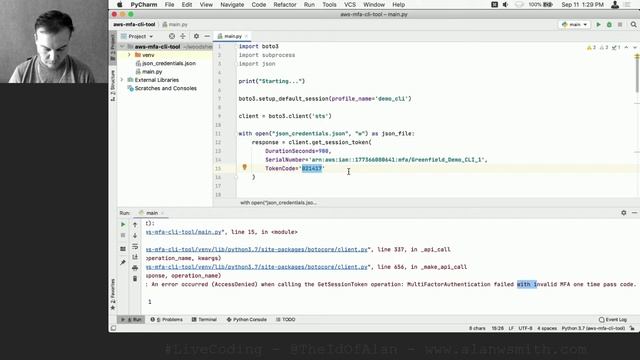The height and width of the screenshot is (360, 640).
Task: Open Run panel settings gear
Action: click(624, 213)
